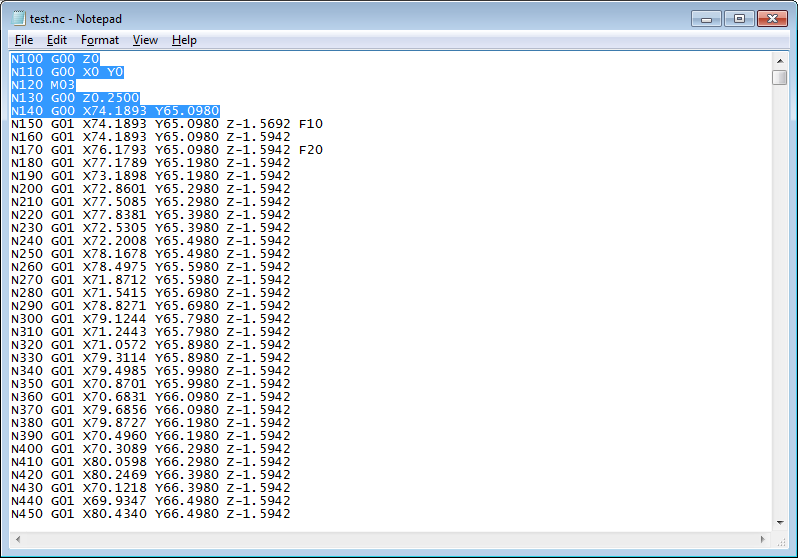Click X80.0598 on line N410

[x=115, y=461]
